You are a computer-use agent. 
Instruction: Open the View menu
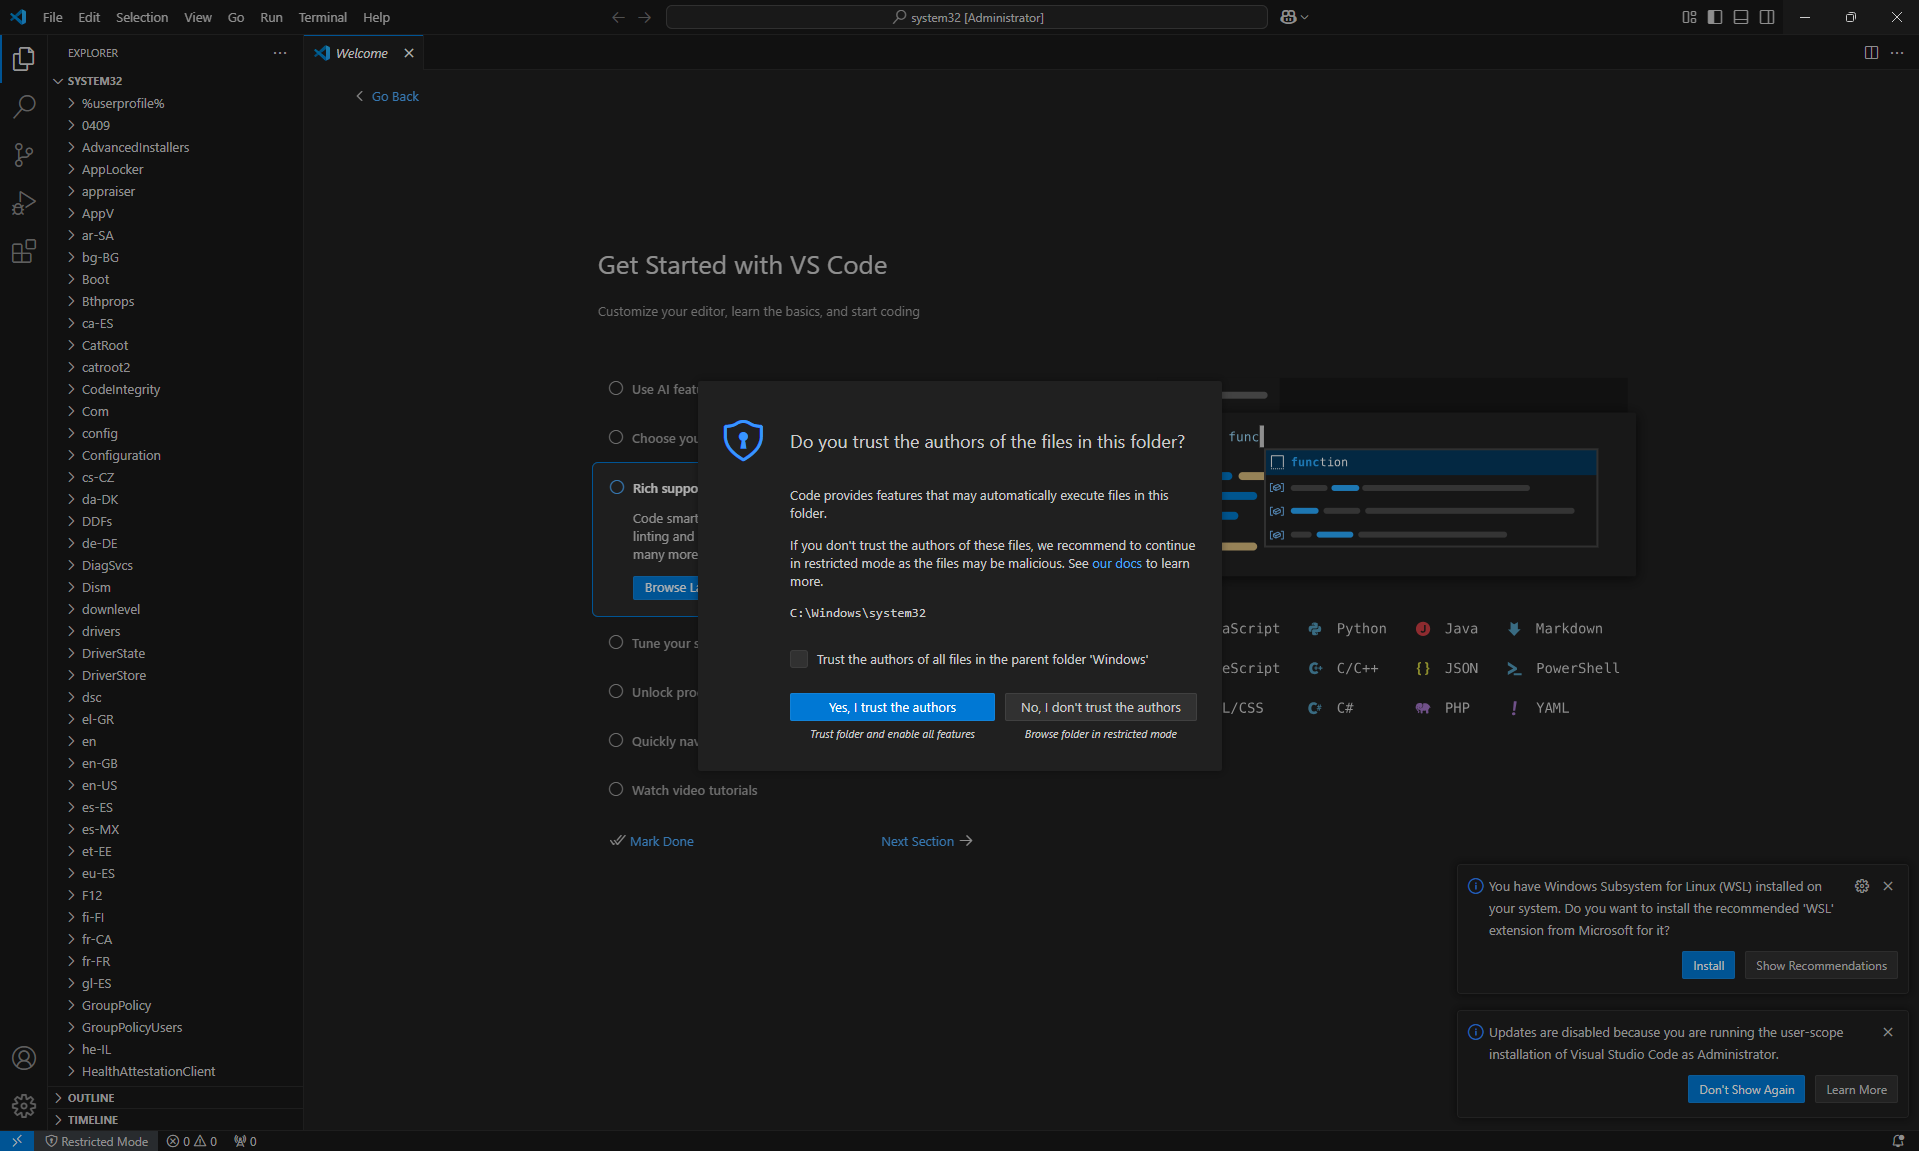pos(198,17)
